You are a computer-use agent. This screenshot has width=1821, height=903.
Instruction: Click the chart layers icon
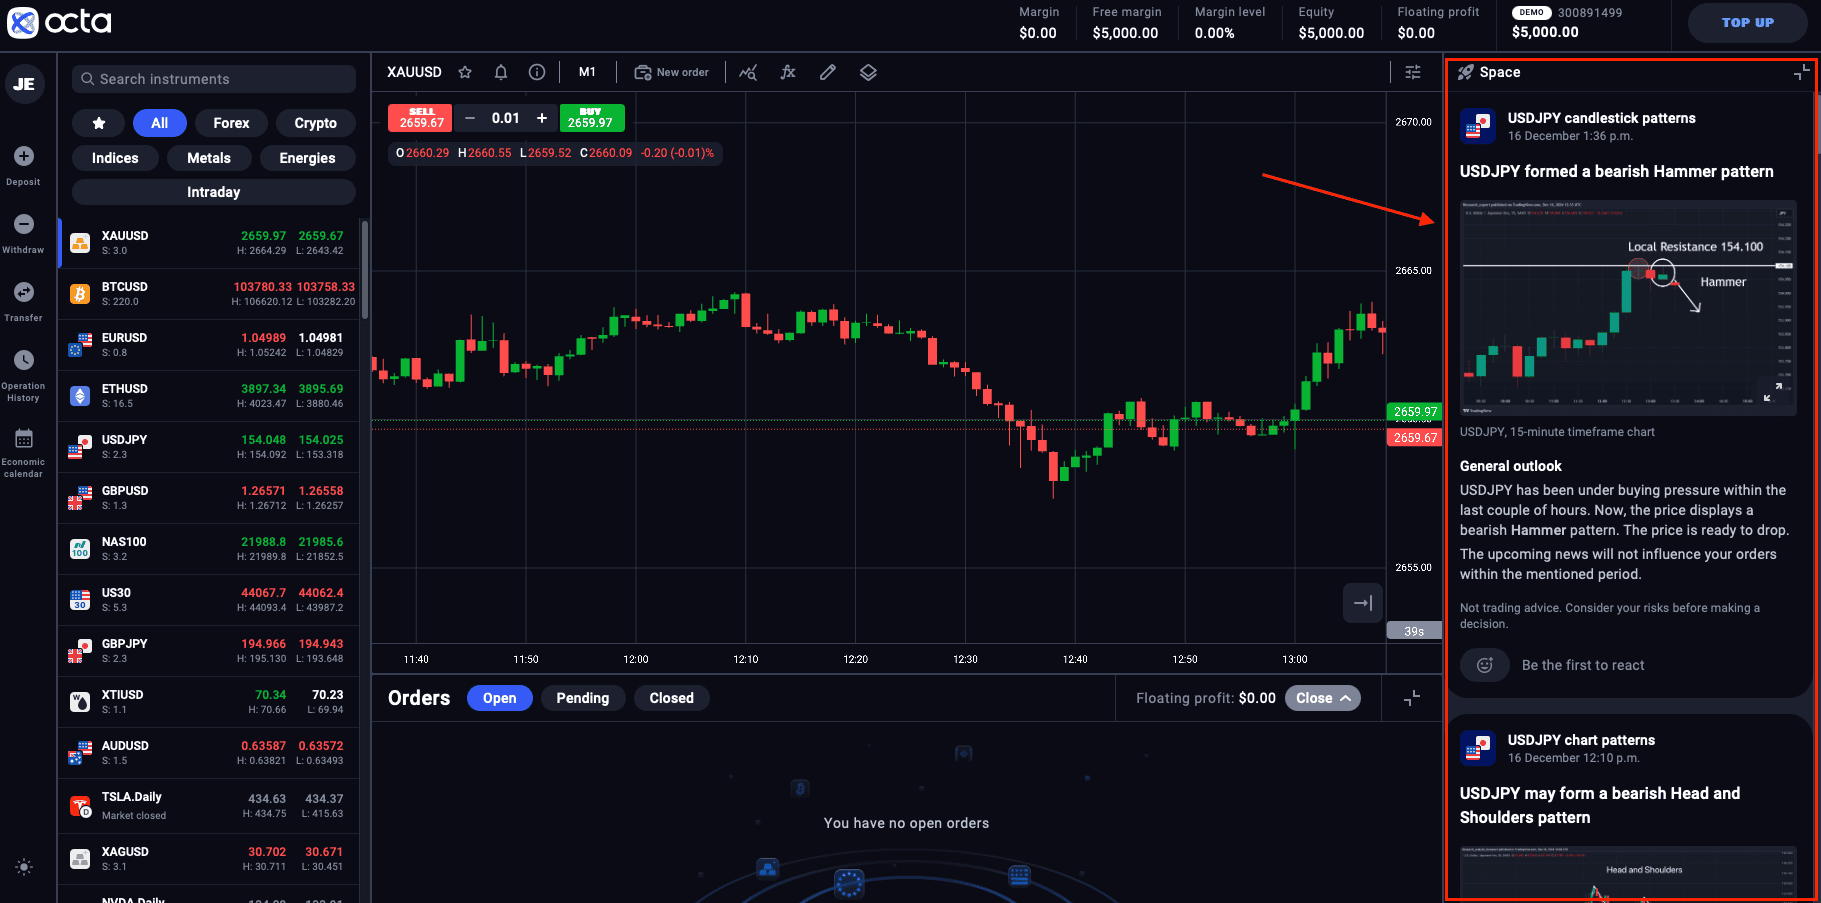coord(867,72)
